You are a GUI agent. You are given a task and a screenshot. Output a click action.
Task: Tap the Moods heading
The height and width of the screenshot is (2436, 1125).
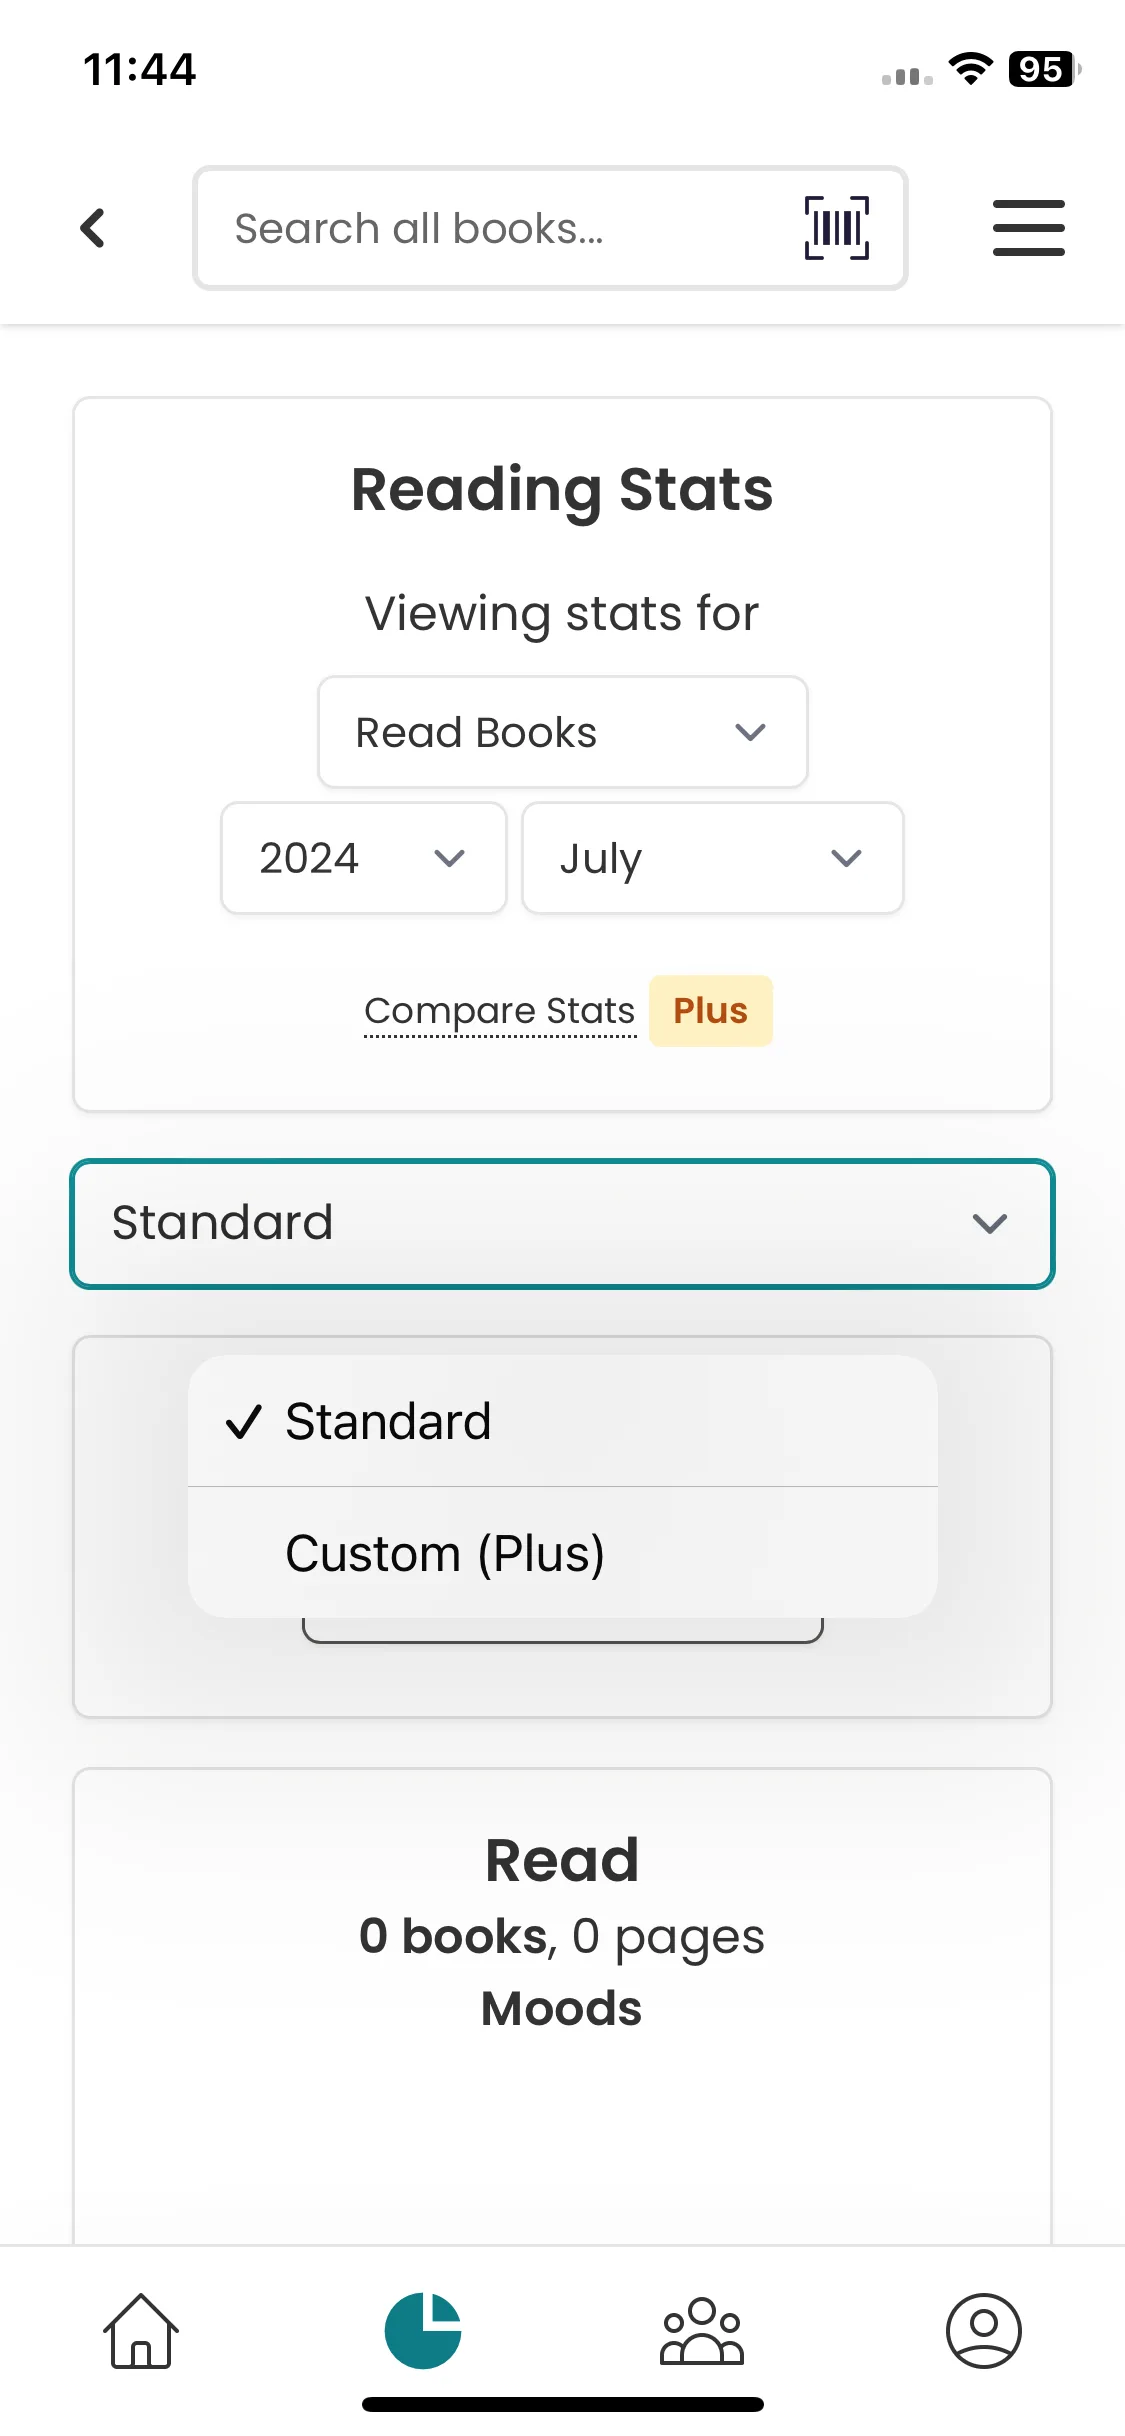[562, 2008]
